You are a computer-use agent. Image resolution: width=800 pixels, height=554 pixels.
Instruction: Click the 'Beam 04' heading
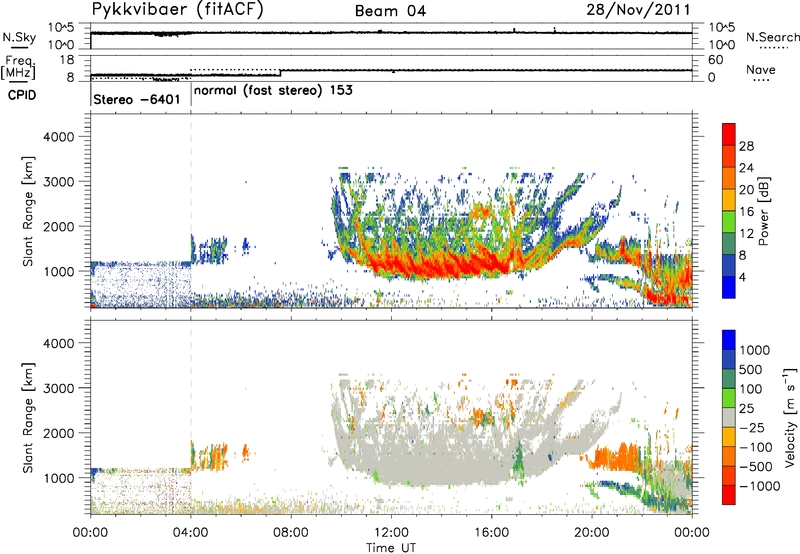(x=390, y=11)
